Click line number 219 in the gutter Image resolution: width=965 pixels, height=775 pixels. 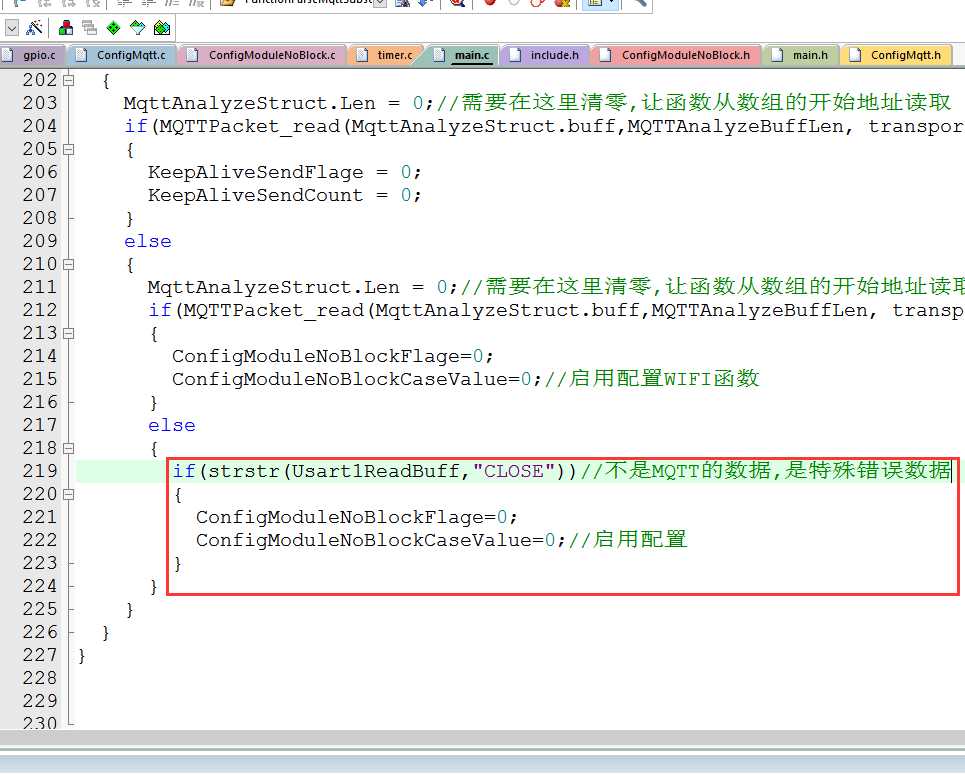[39, 471]
